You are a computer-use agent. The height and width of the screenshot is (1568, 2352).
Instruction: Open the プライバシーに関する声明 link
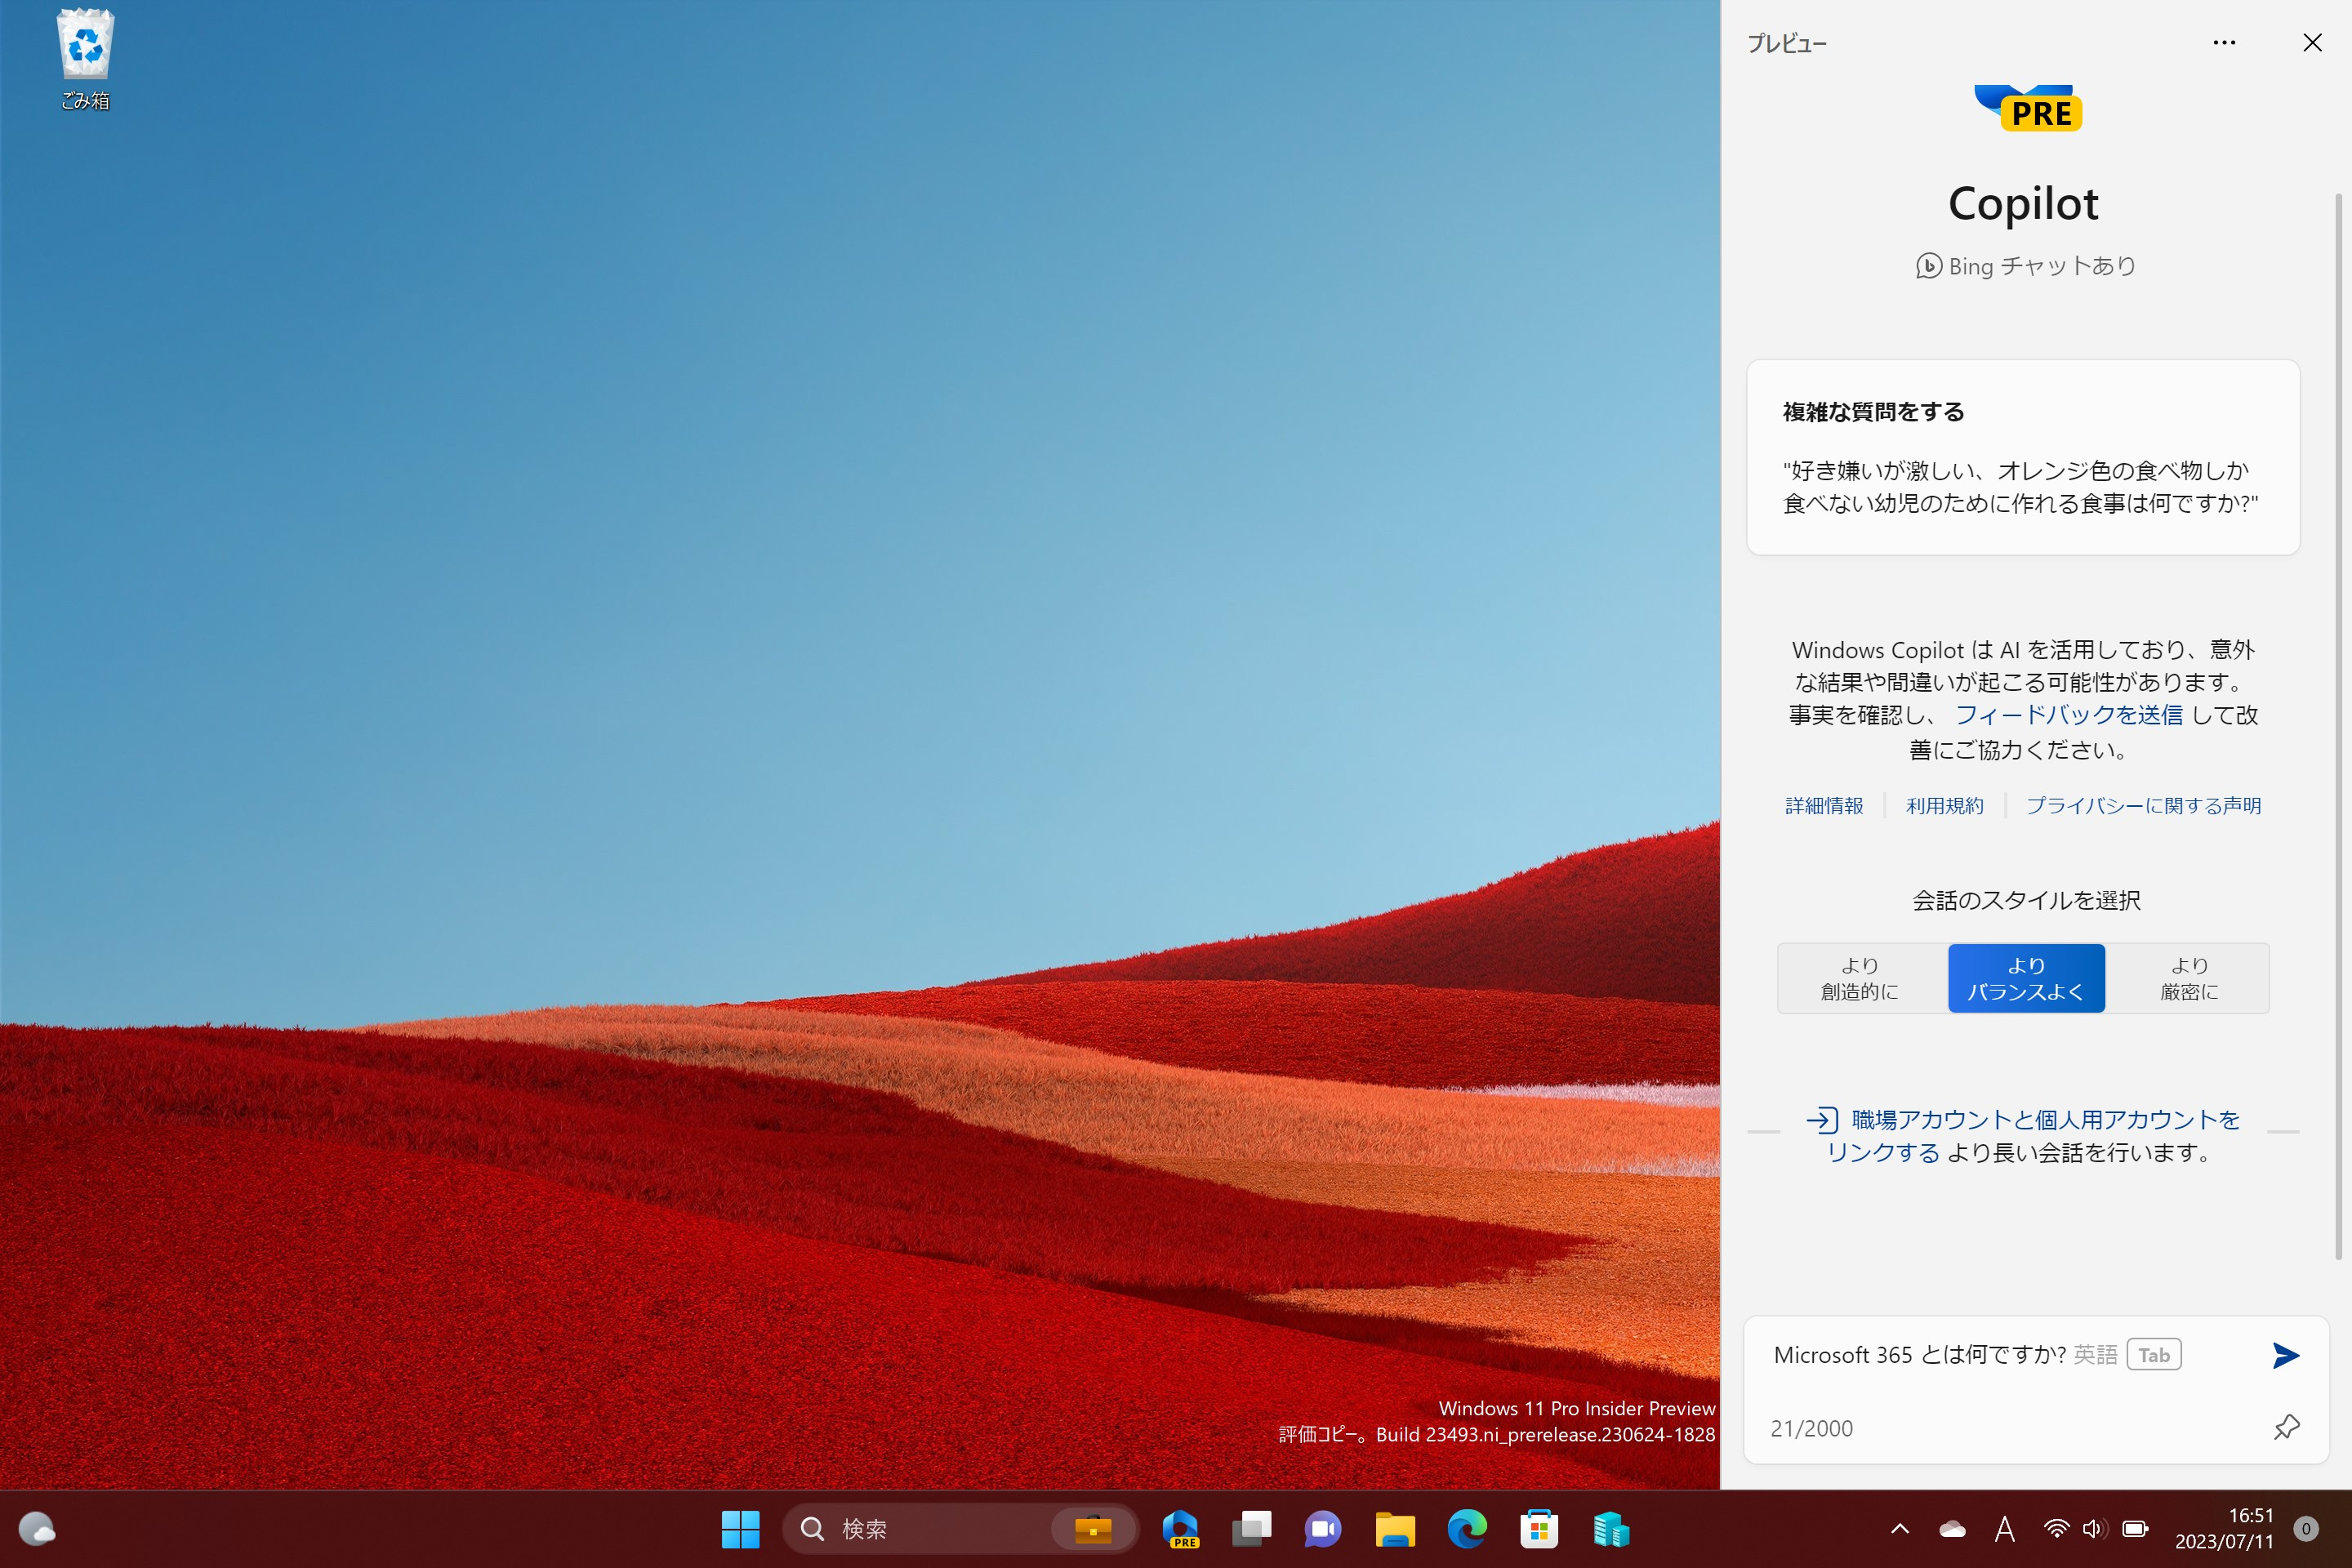2143,806
